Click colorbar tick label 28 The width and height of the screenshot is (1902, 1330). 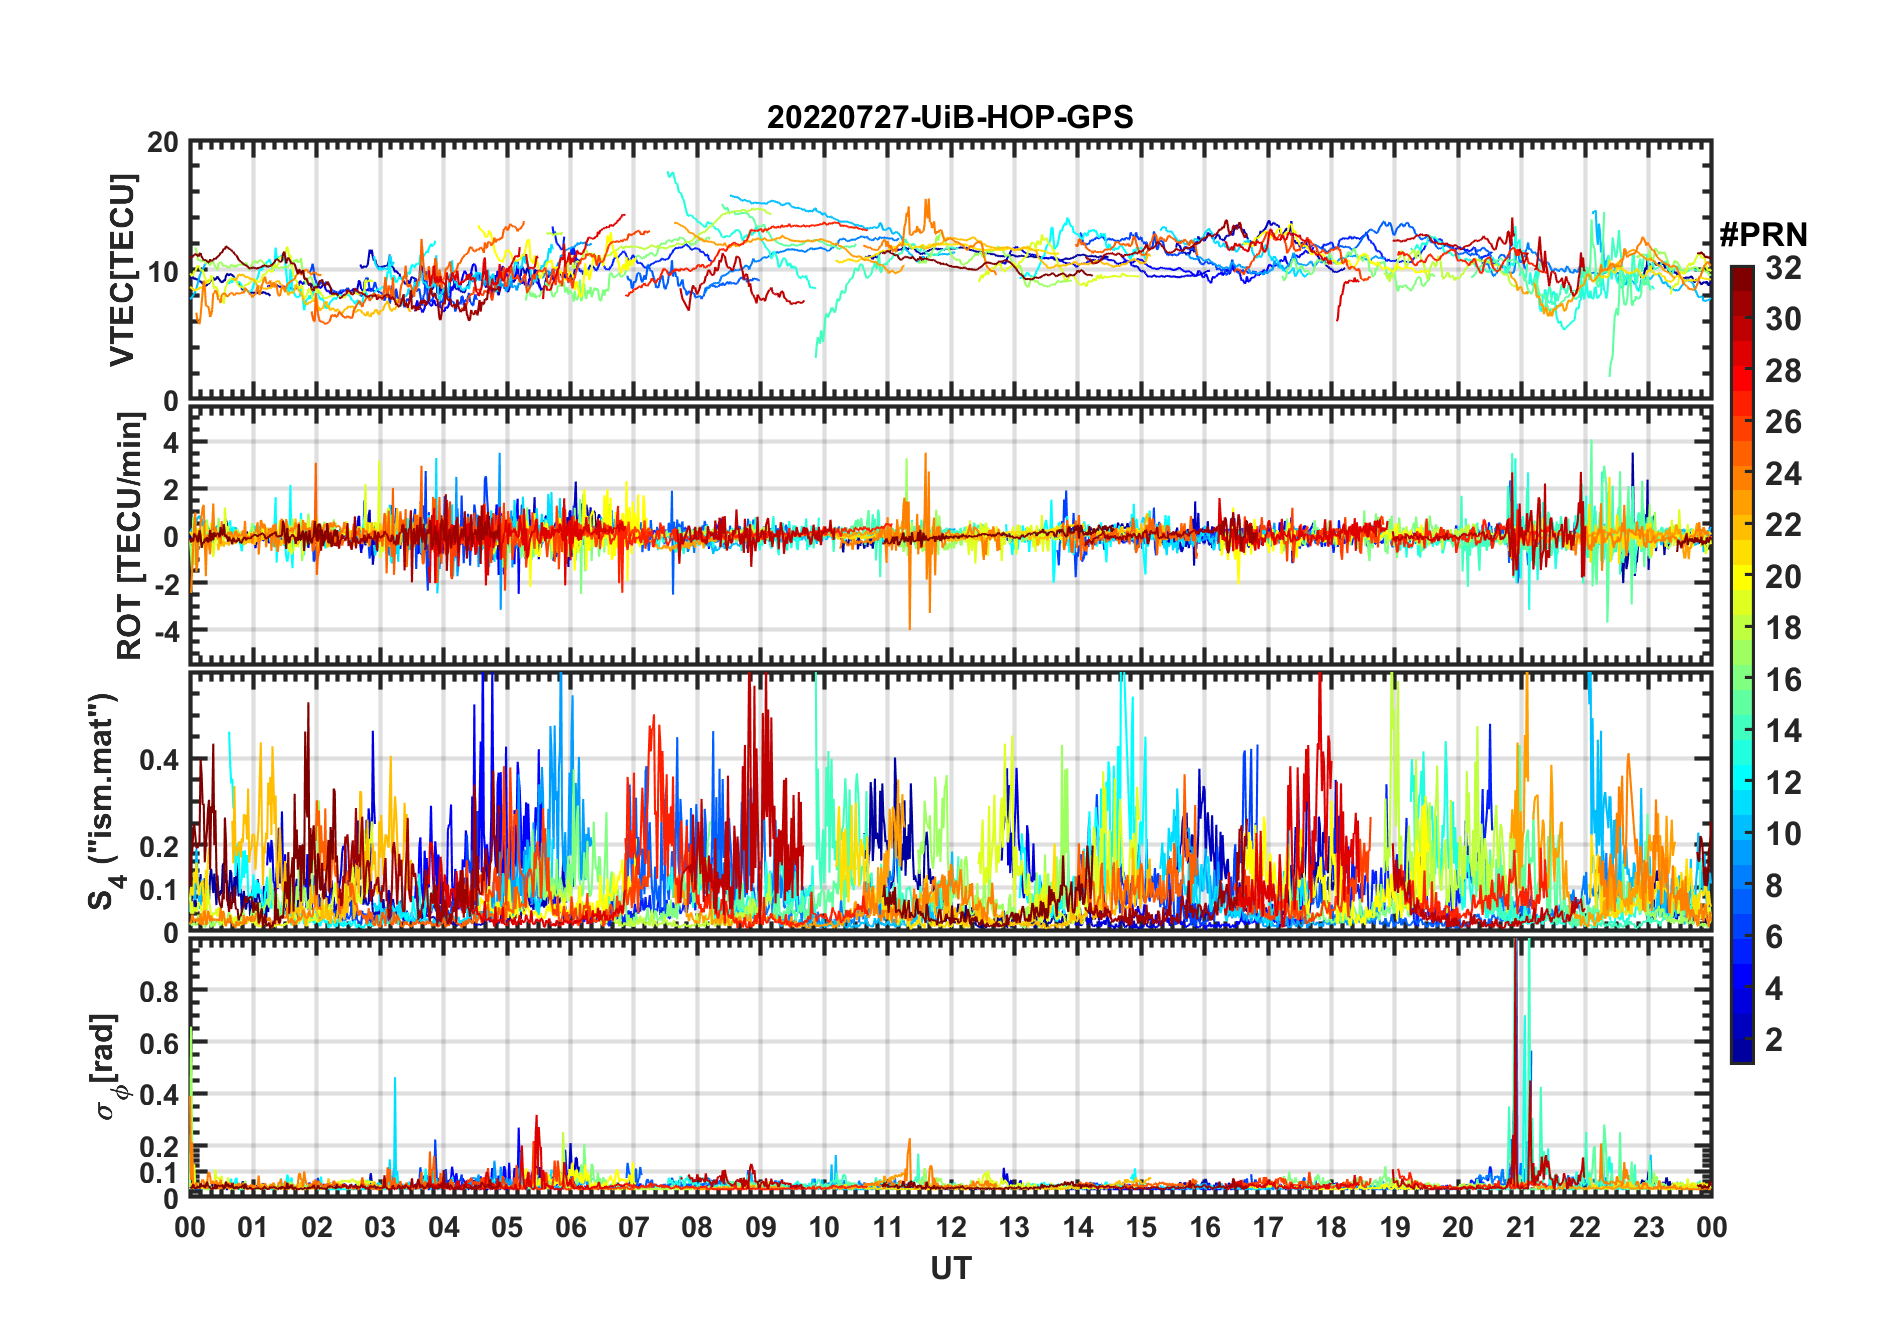1783,371
